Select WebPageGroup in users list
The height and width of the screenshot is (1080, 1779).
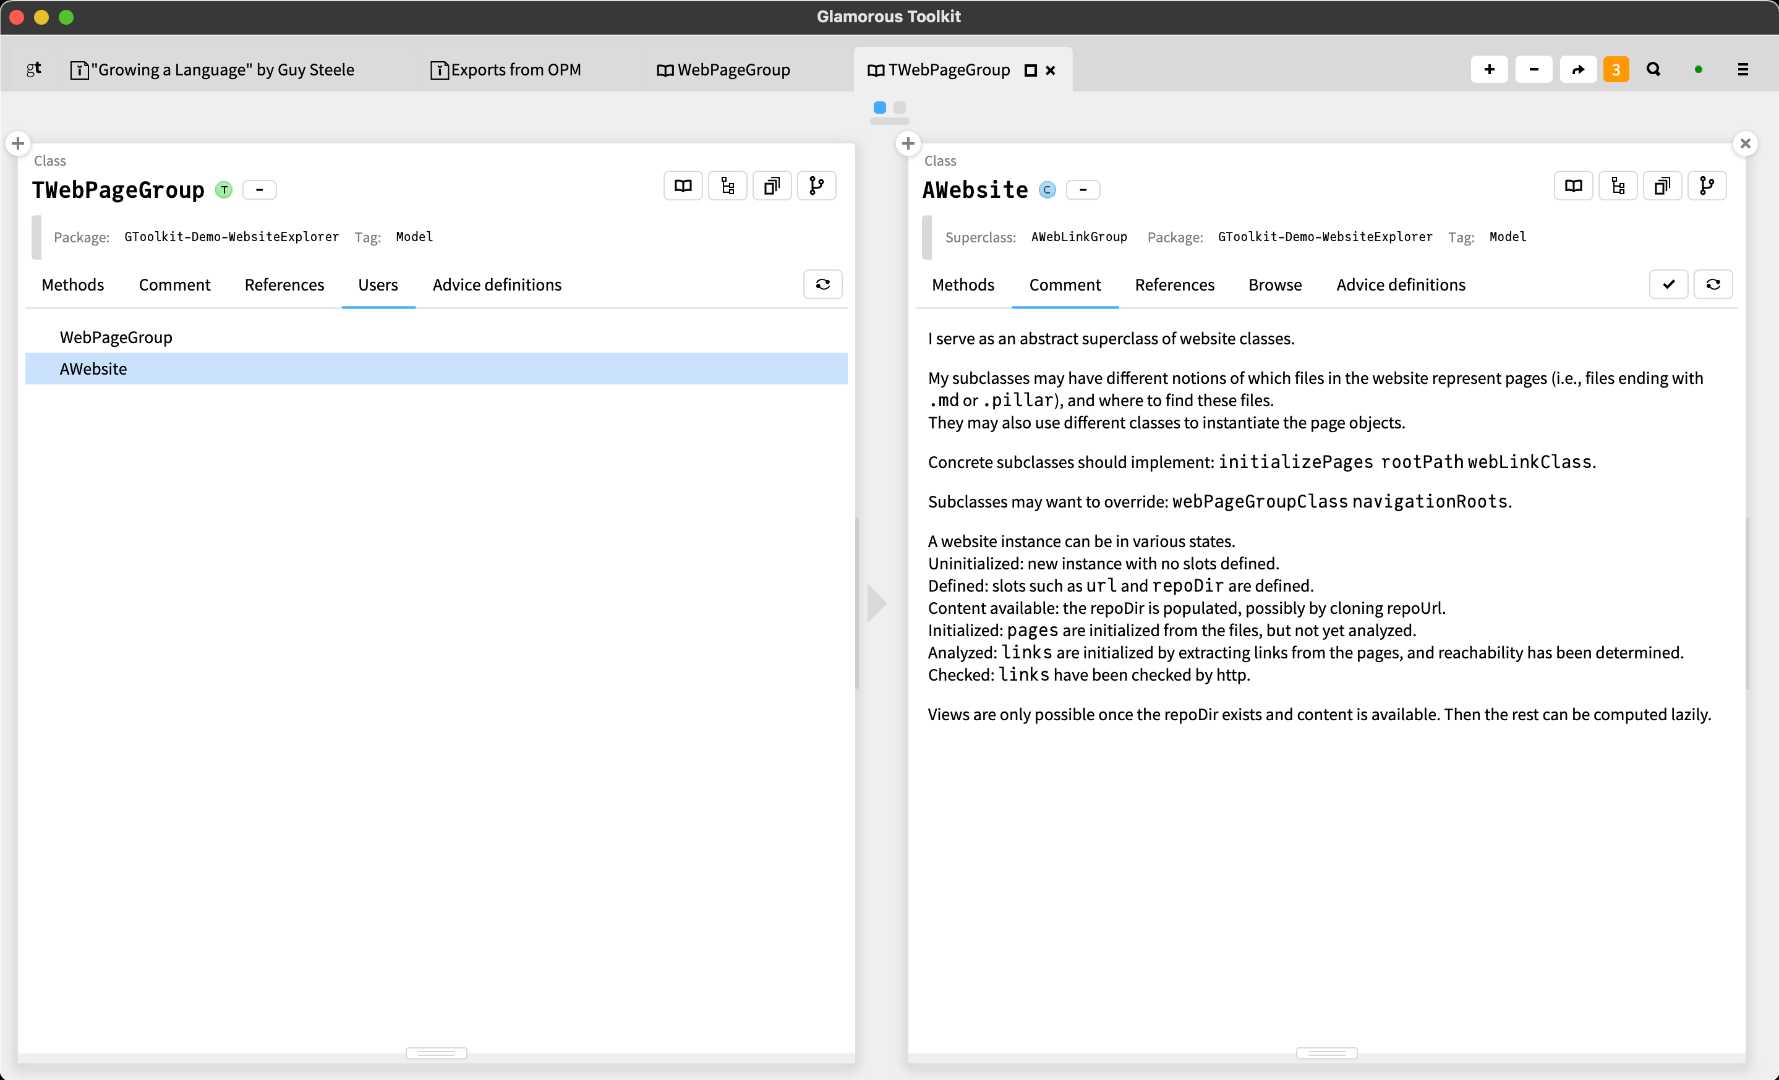[x=436, y=337]
